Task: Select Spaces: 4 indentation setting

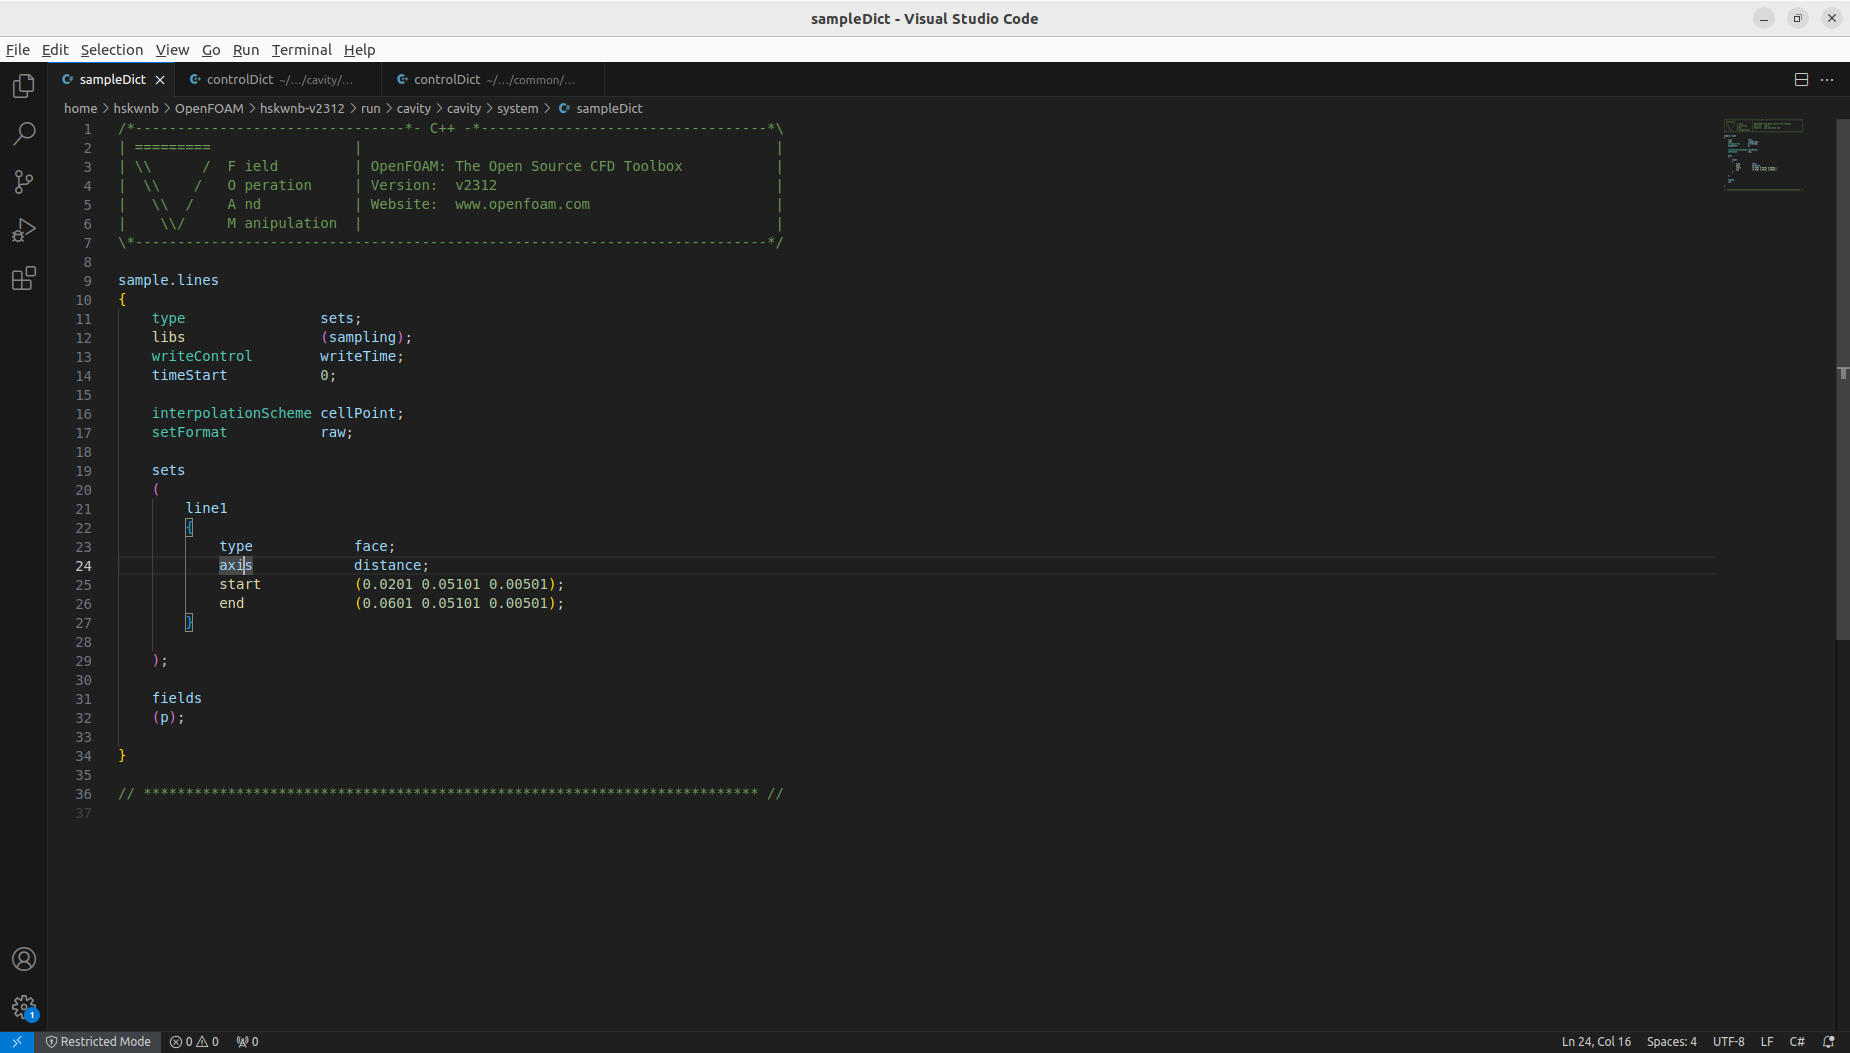Action: coord(1671,1041)
